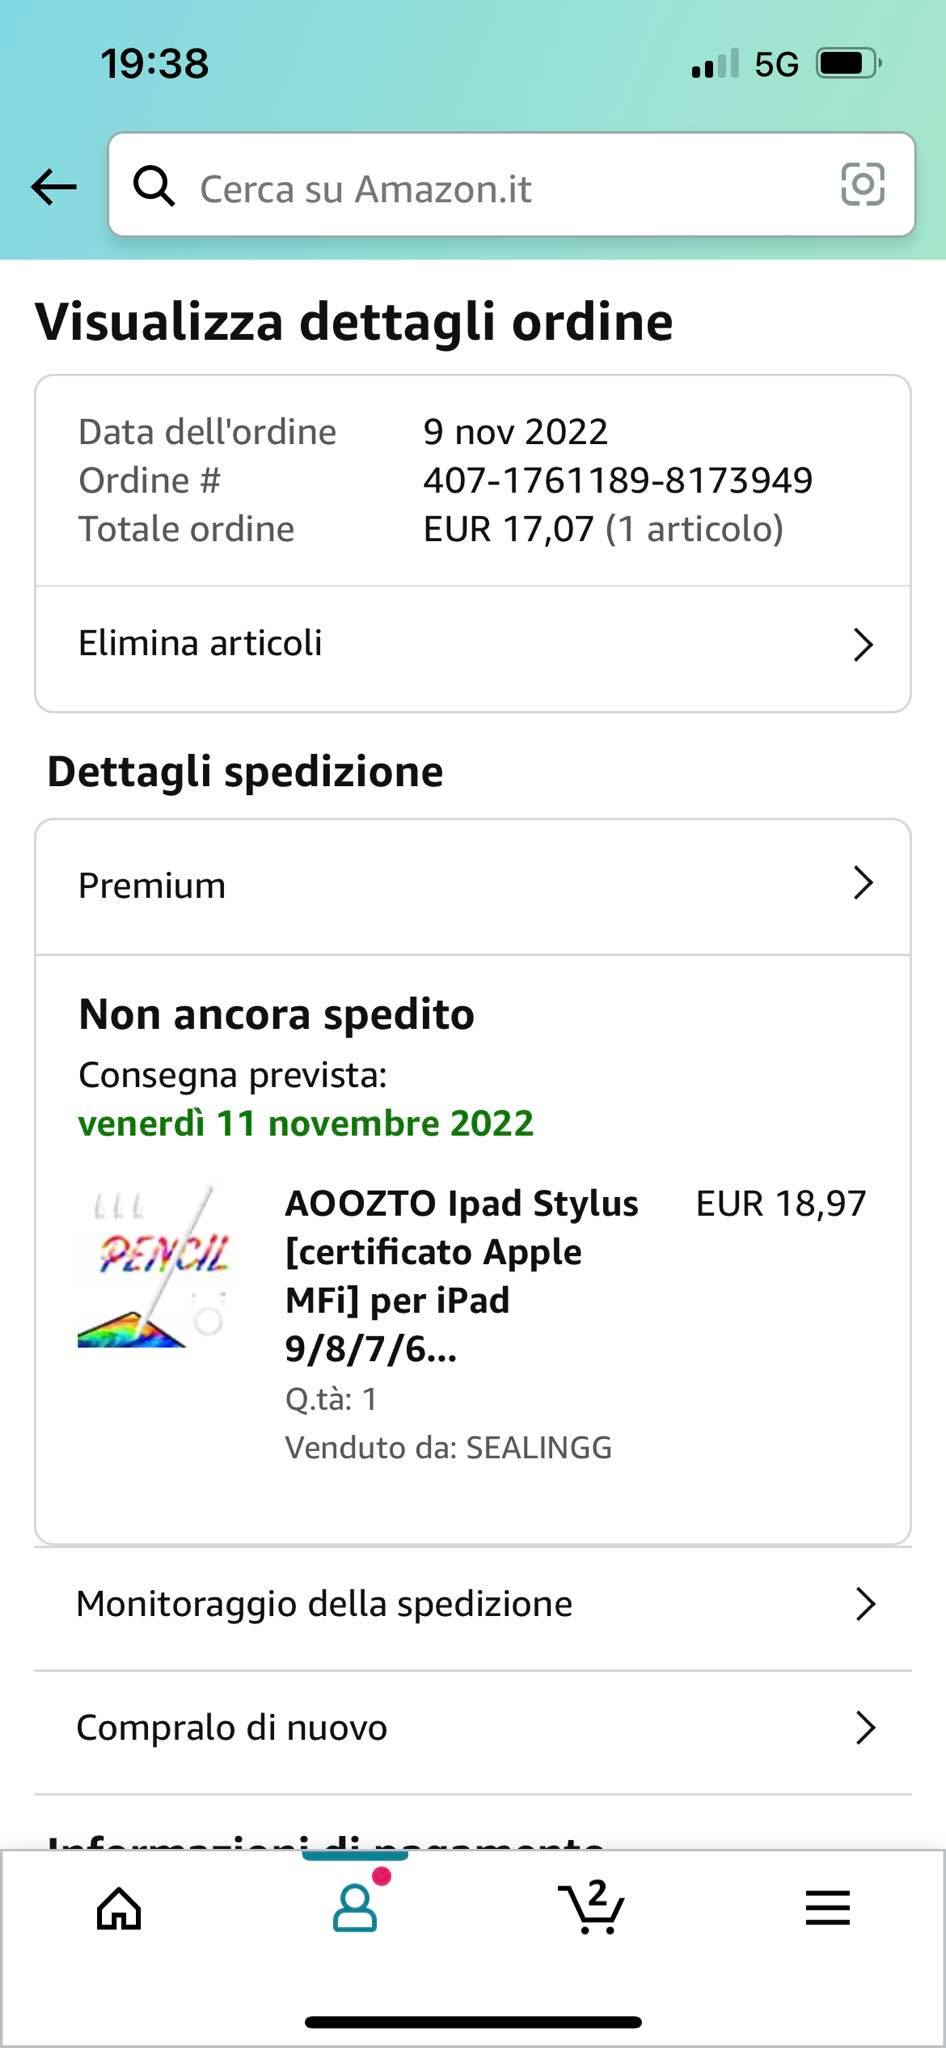This screenshot has height=2048, width=946.
Task: Select Compralo di nuovo option
Action: point(232,1728)
